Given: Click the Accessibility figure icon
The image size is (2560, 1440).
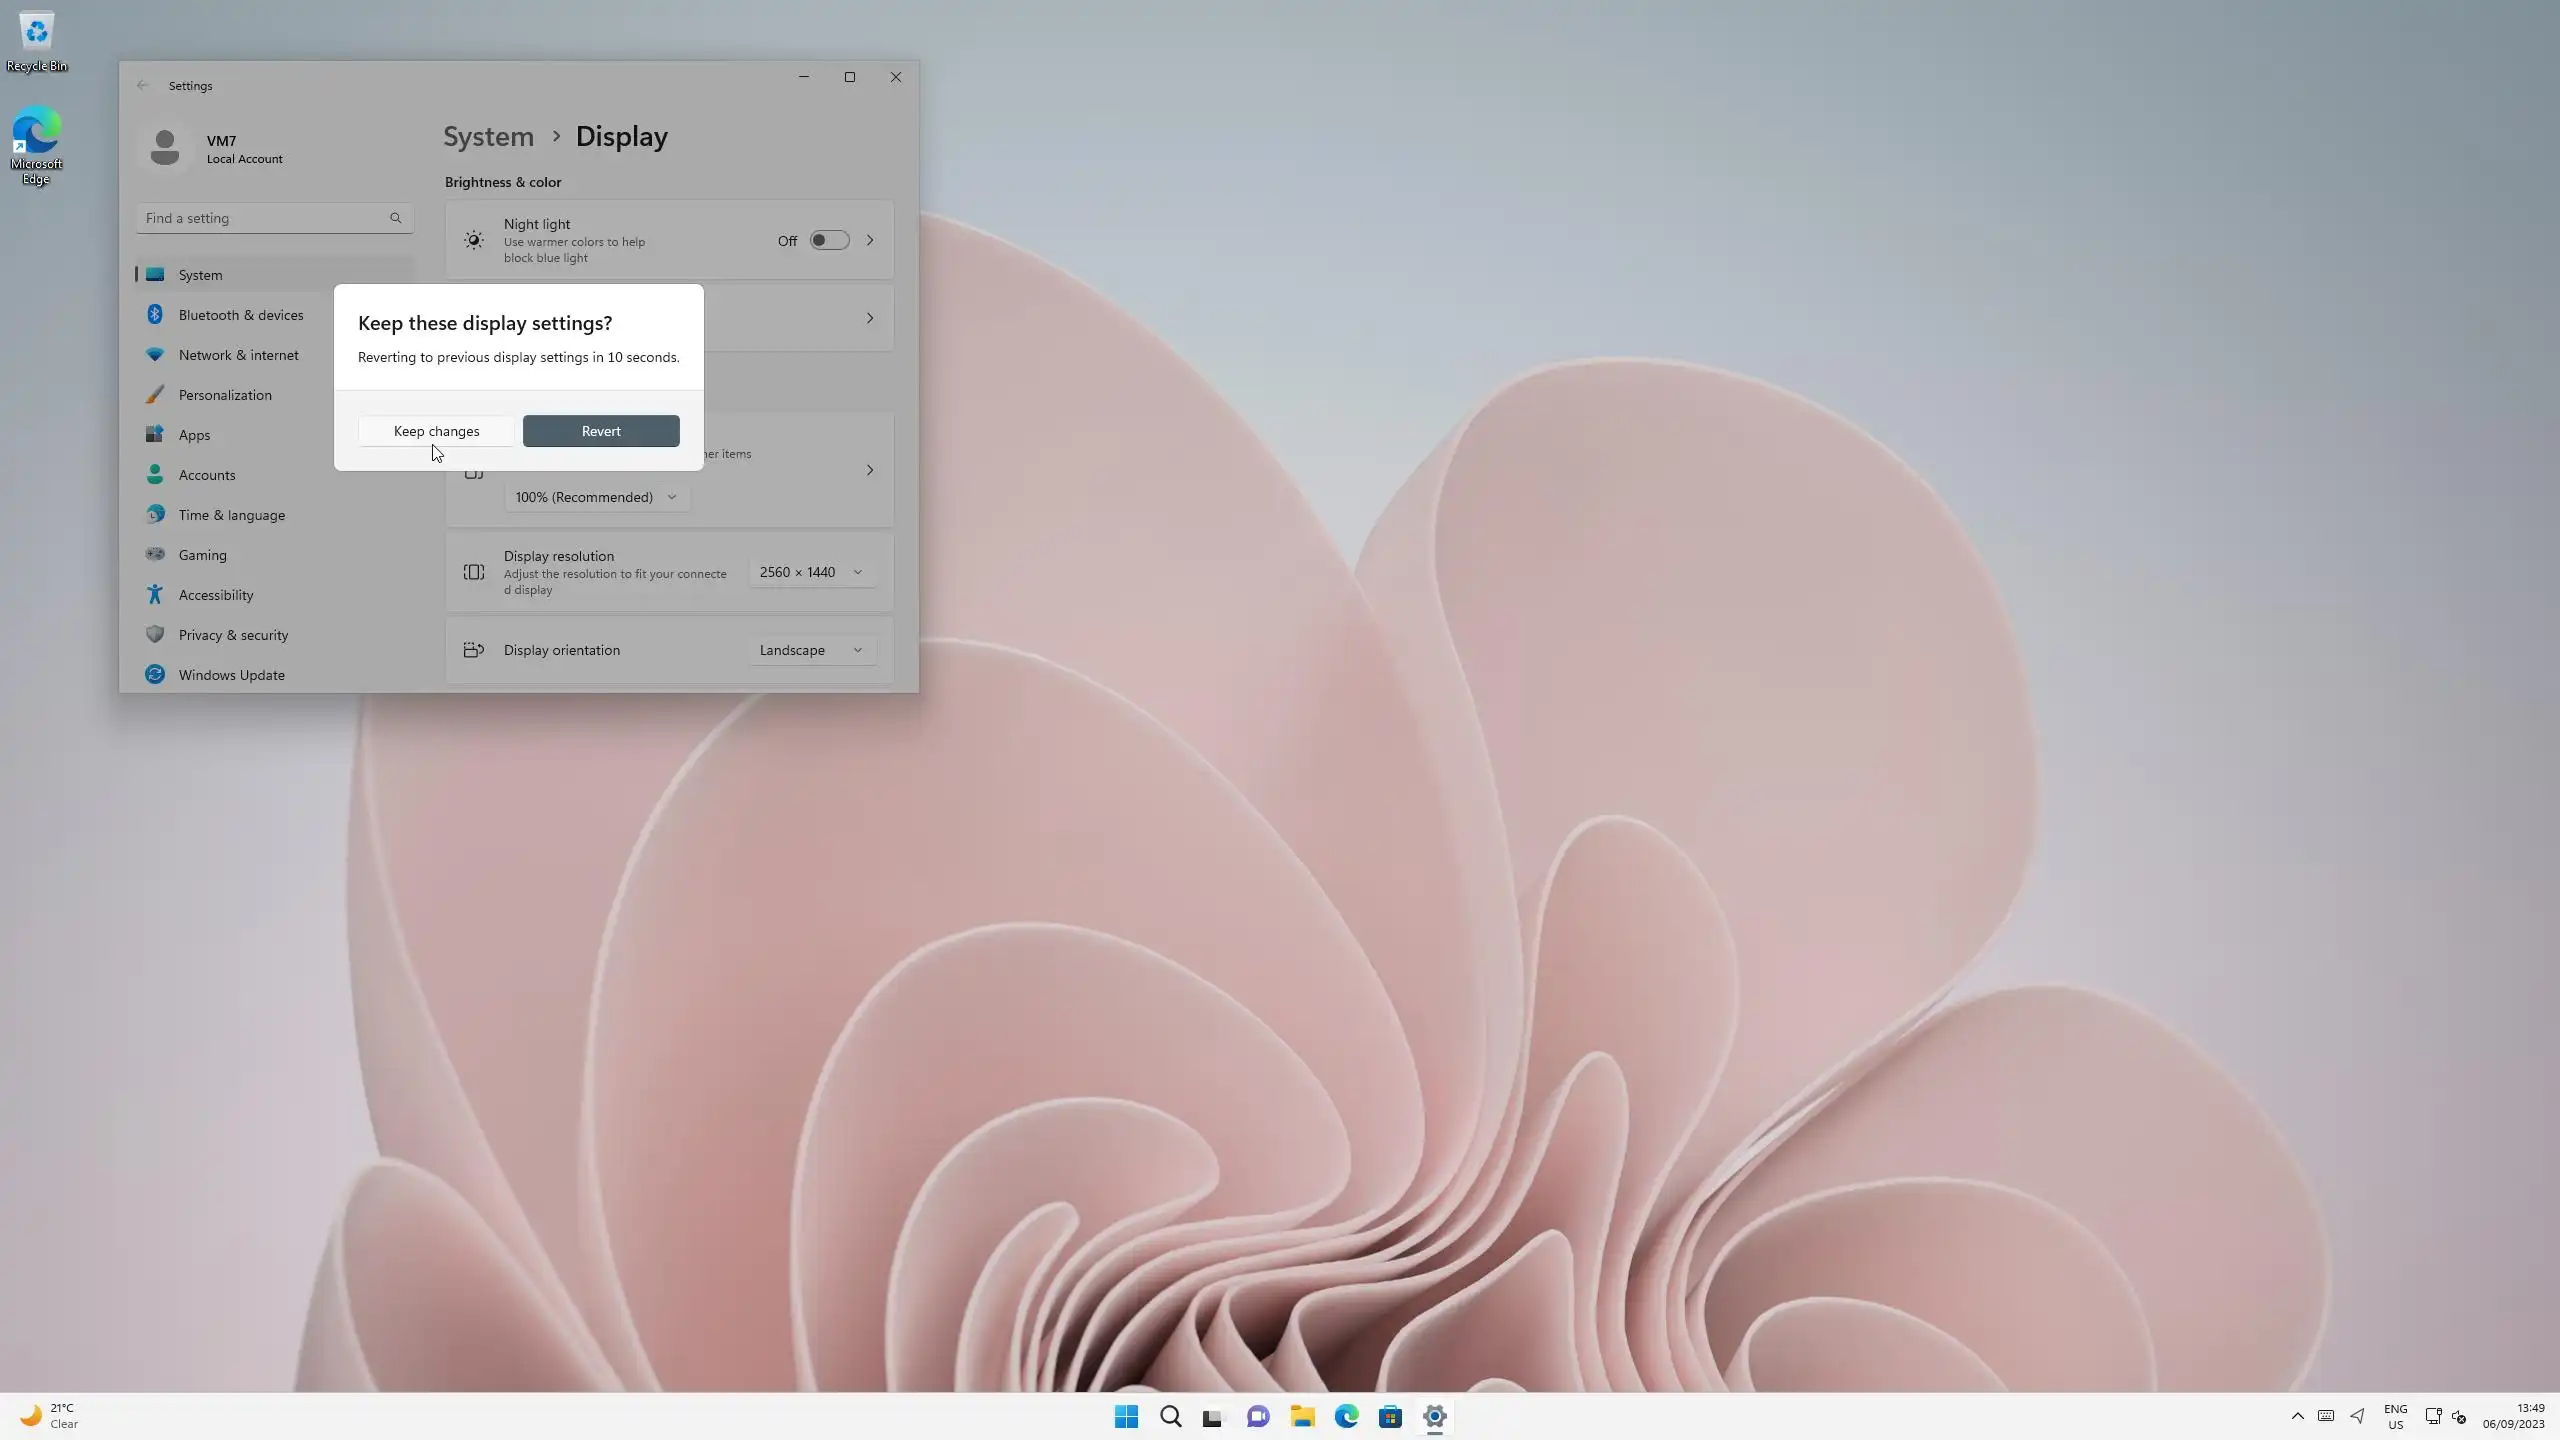Looking at the screenshot, I should (155, 595).
